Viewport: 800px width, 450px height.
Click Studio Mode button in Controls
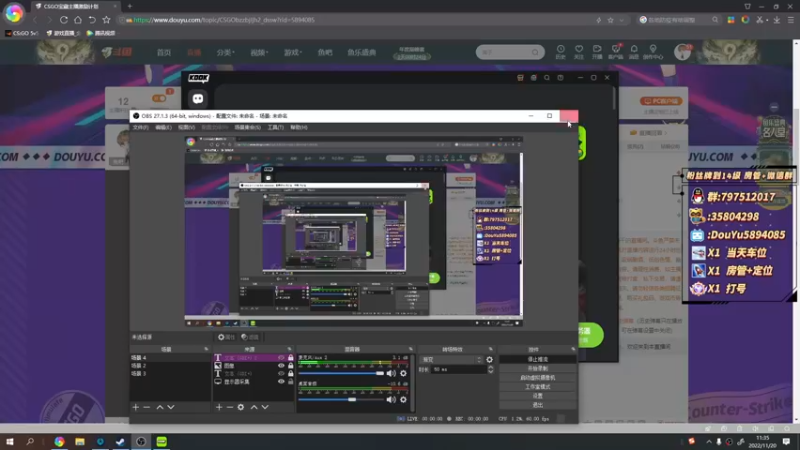538,387
